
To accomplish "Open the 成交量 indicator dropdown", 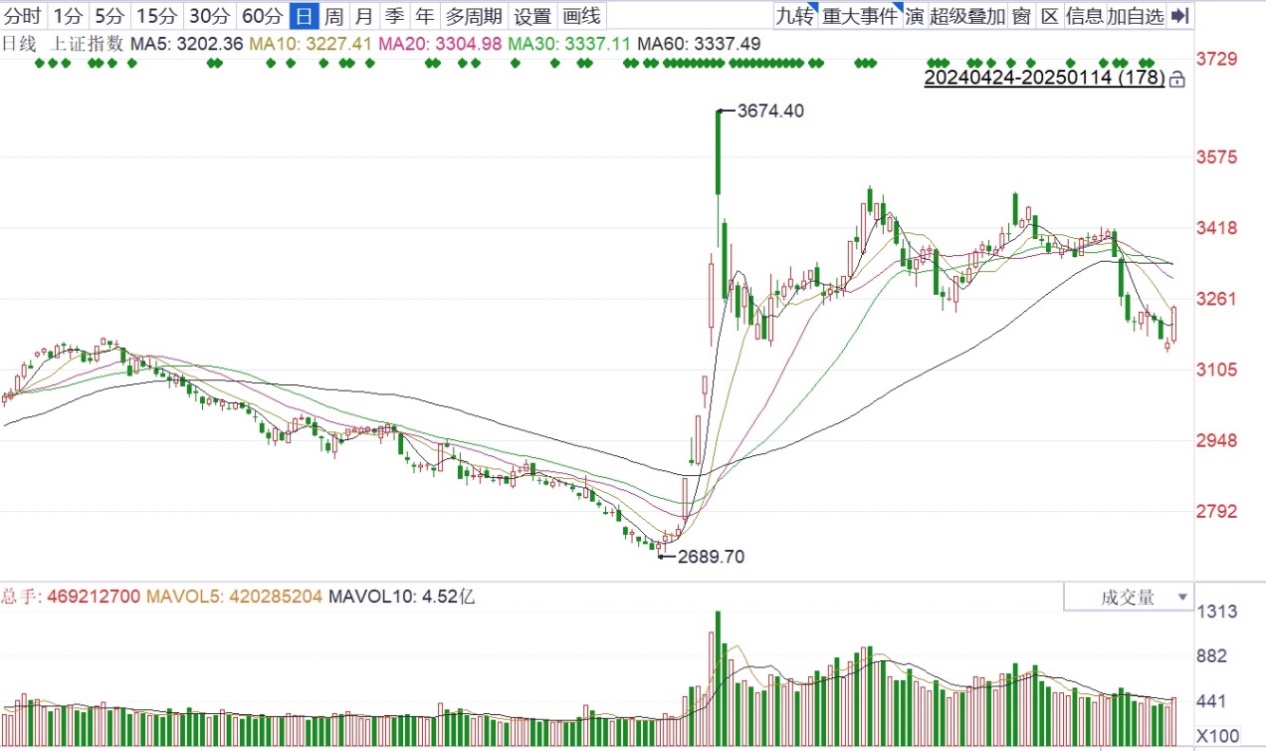I will pos(1128,598).
